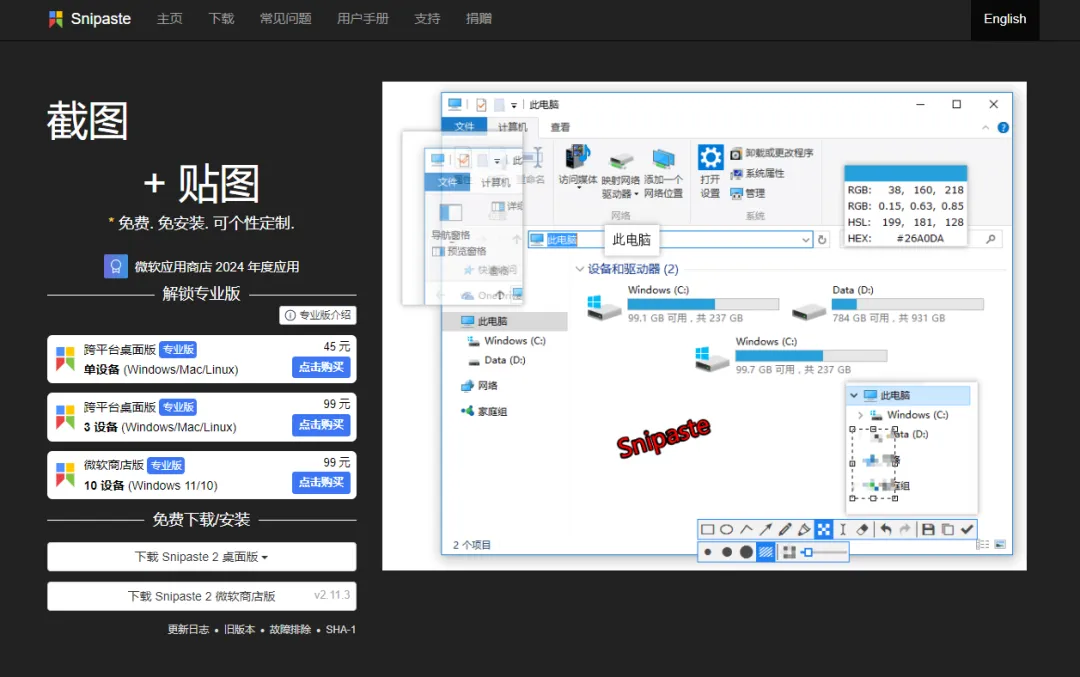Open 用户手册 from the top navigation

pyautogui.click(x=363, y=19)
